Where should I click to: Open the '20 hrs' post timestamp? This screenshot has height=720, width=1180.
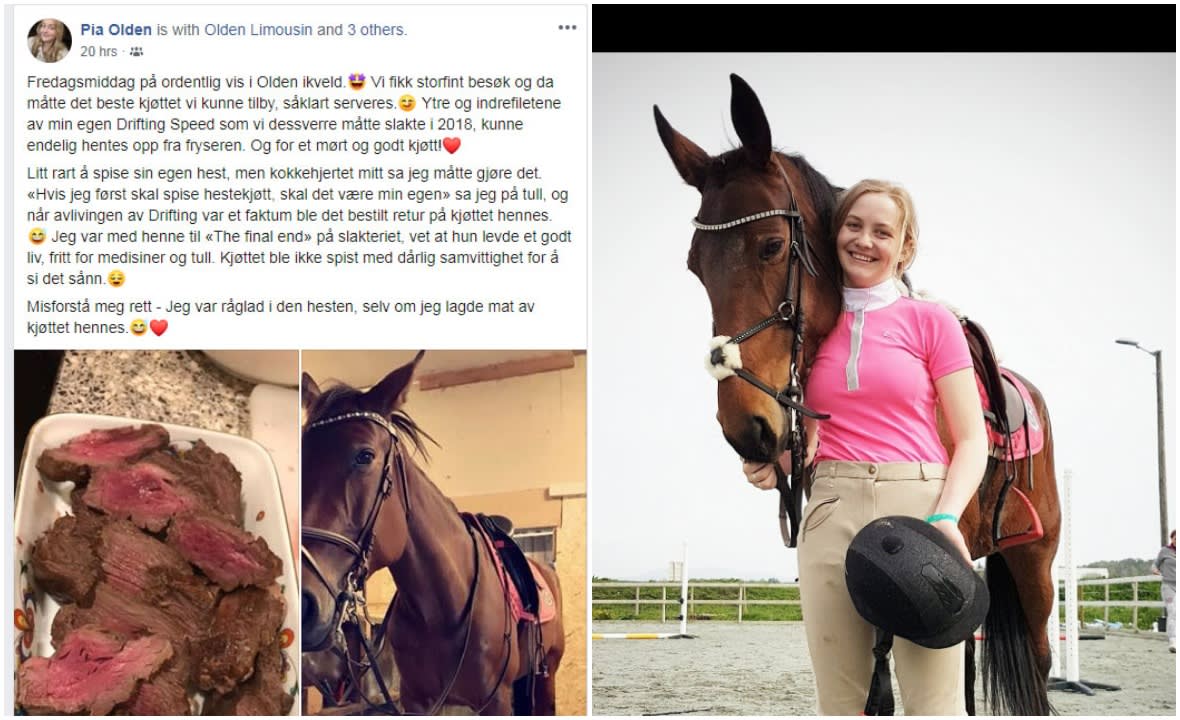click(x=99, y=52)
